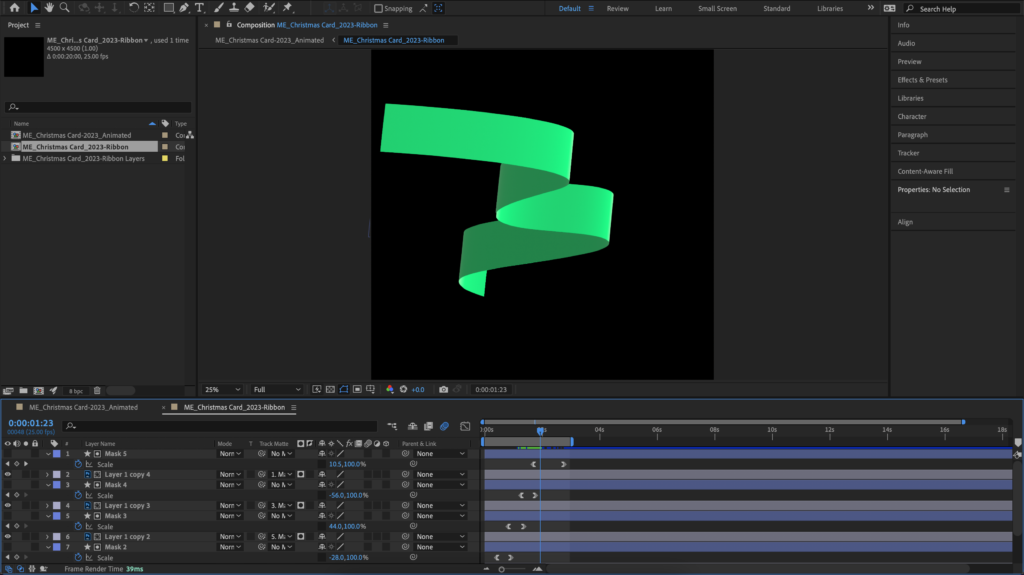The height and width of the screenshot is (575, 1024).
Task: Hide Layer 1 copy 3 with eye toggle
Action: click(8, 506)
